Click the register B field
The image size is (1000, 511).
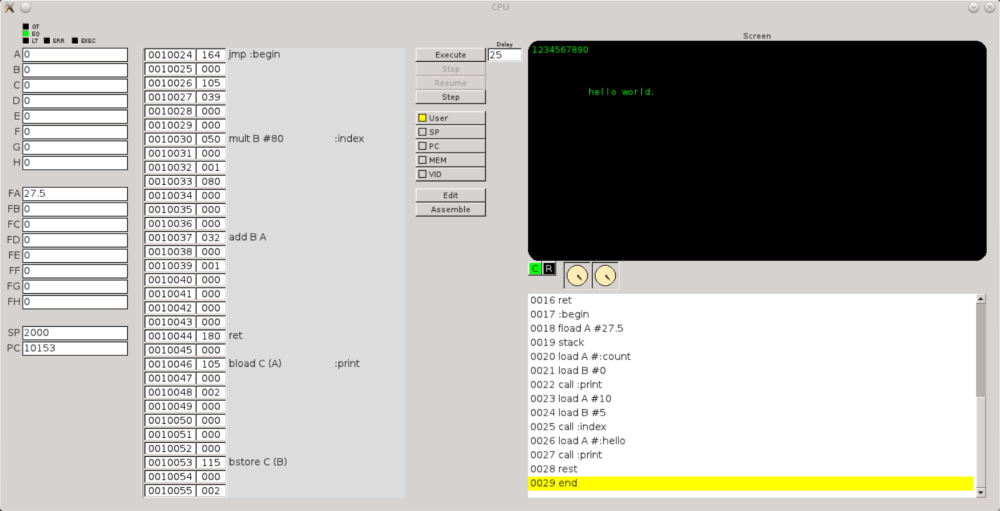75,70
